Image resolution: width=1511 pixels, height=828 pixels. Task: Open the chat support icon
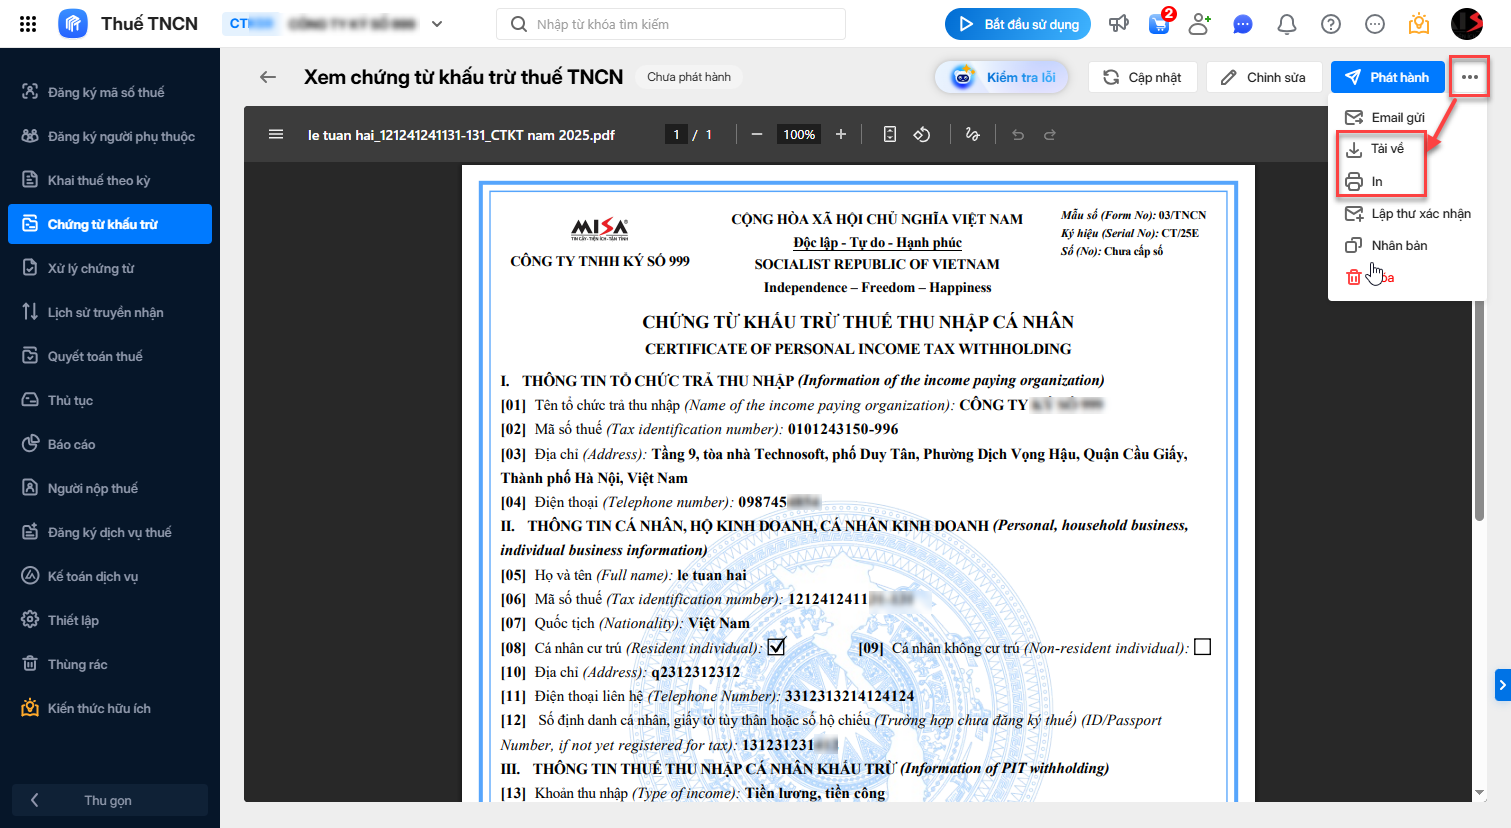(x=1243, y=24)
